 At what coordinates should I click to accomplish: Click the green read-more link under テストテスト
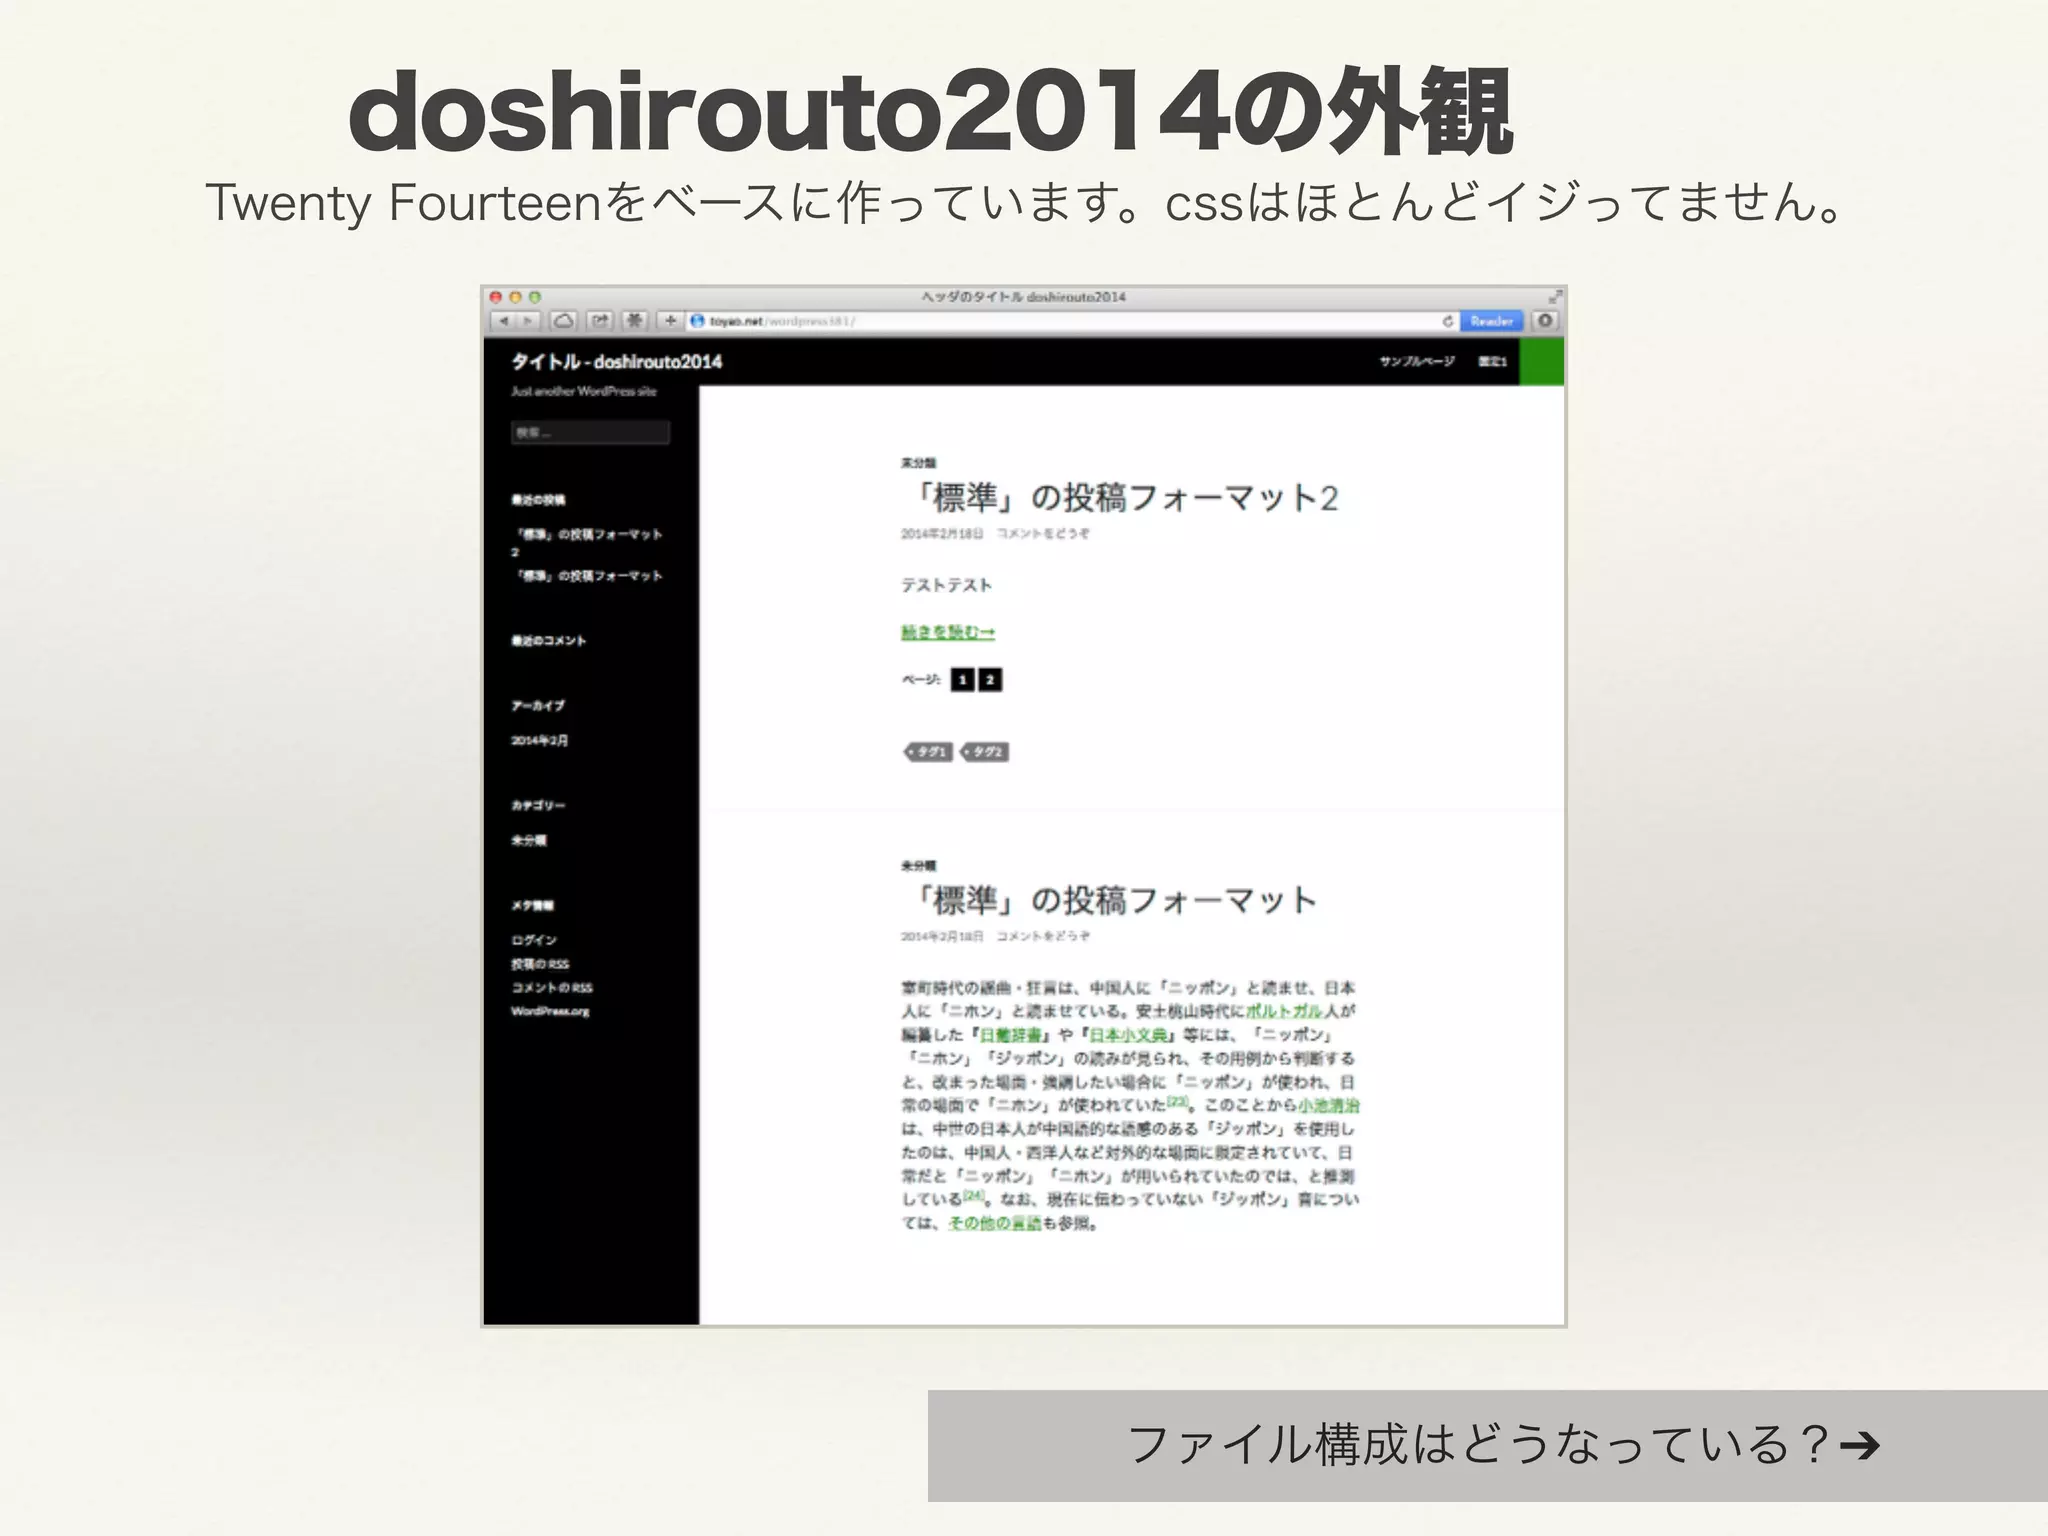[x=948, y=632]
